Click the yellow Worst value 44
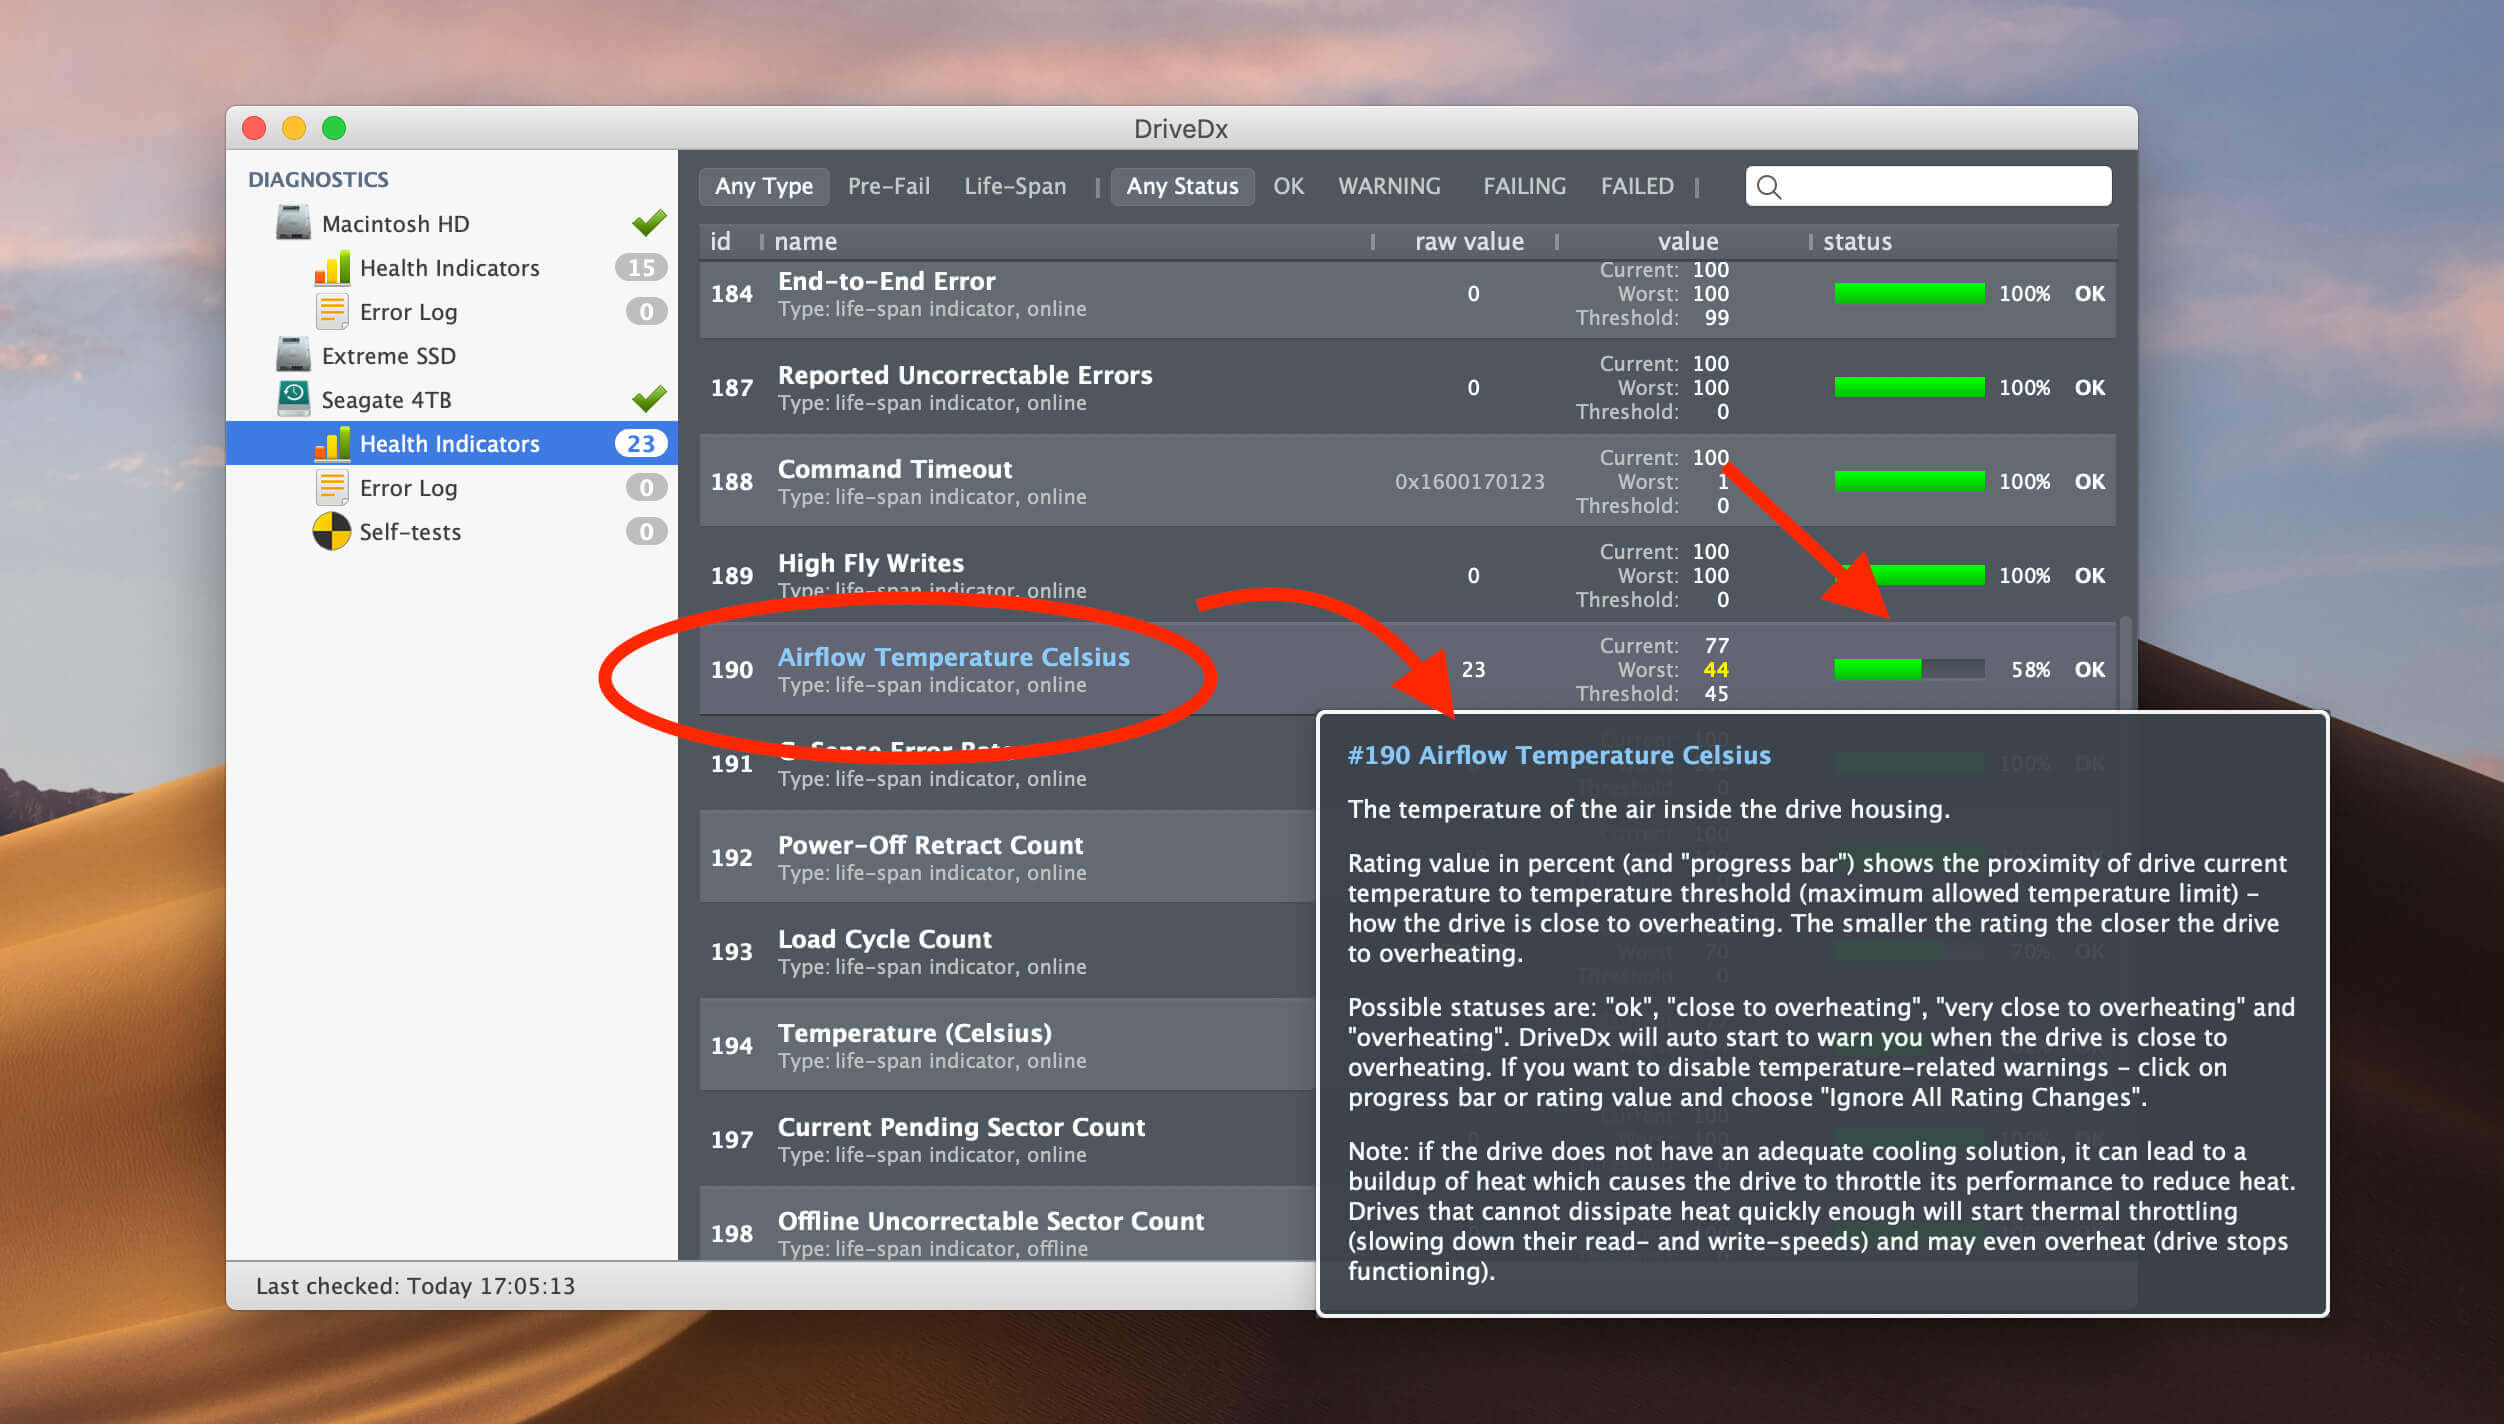Screen dimensions: 2504x1424 (1716, 670)
